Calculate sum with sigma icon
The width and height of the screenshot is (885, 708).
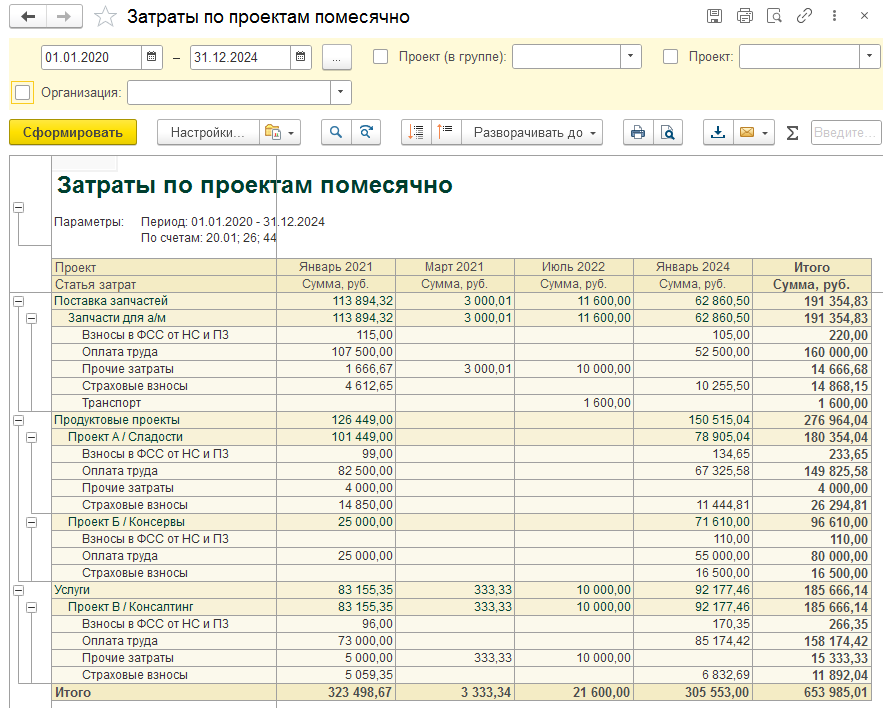[792, 133]
